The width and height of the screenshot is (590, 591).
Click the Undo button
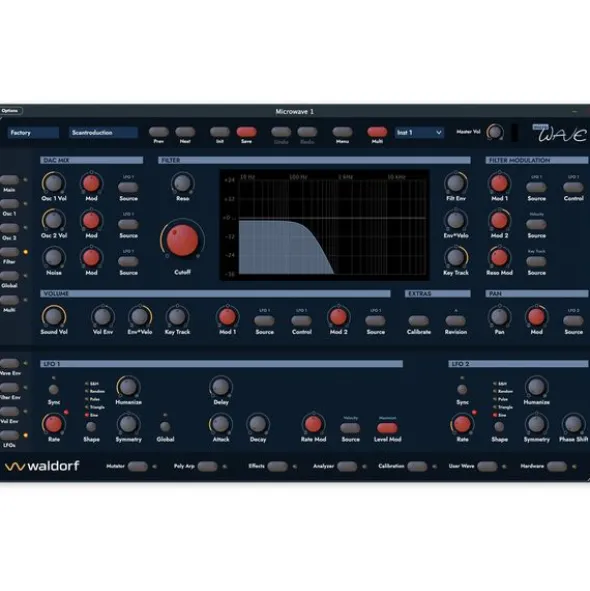(281, 132)
